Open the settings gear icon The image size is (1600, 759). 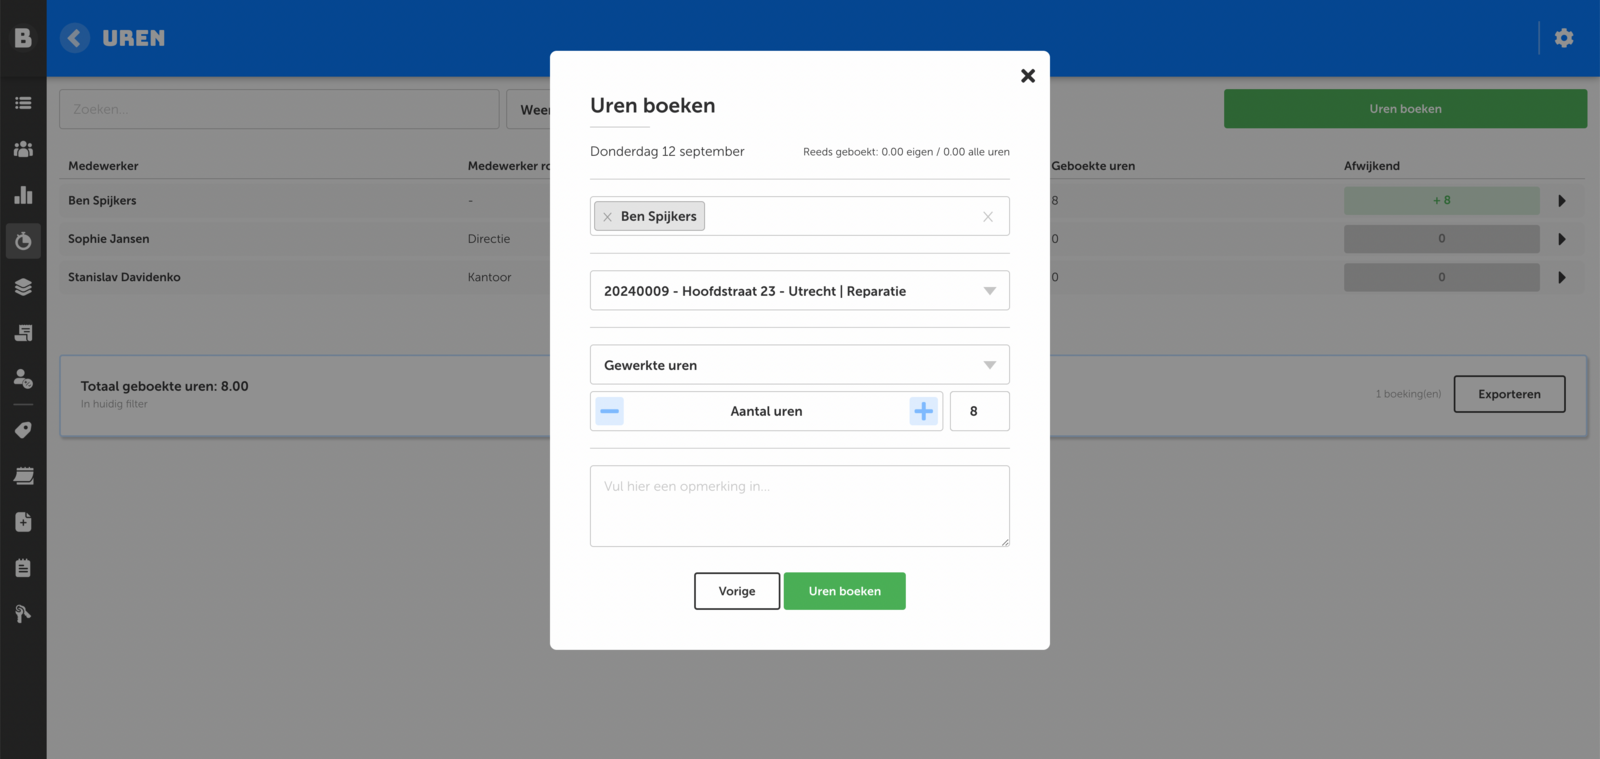click(x=1564, y=38)
